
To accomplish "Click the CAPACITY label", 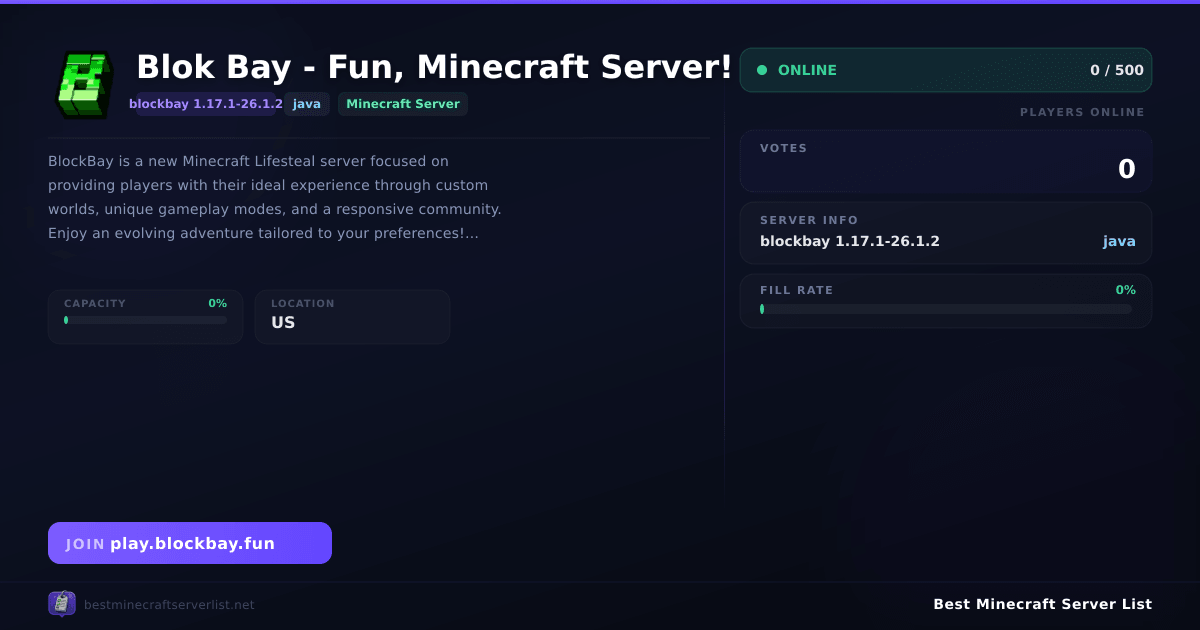I will [95, 303].
